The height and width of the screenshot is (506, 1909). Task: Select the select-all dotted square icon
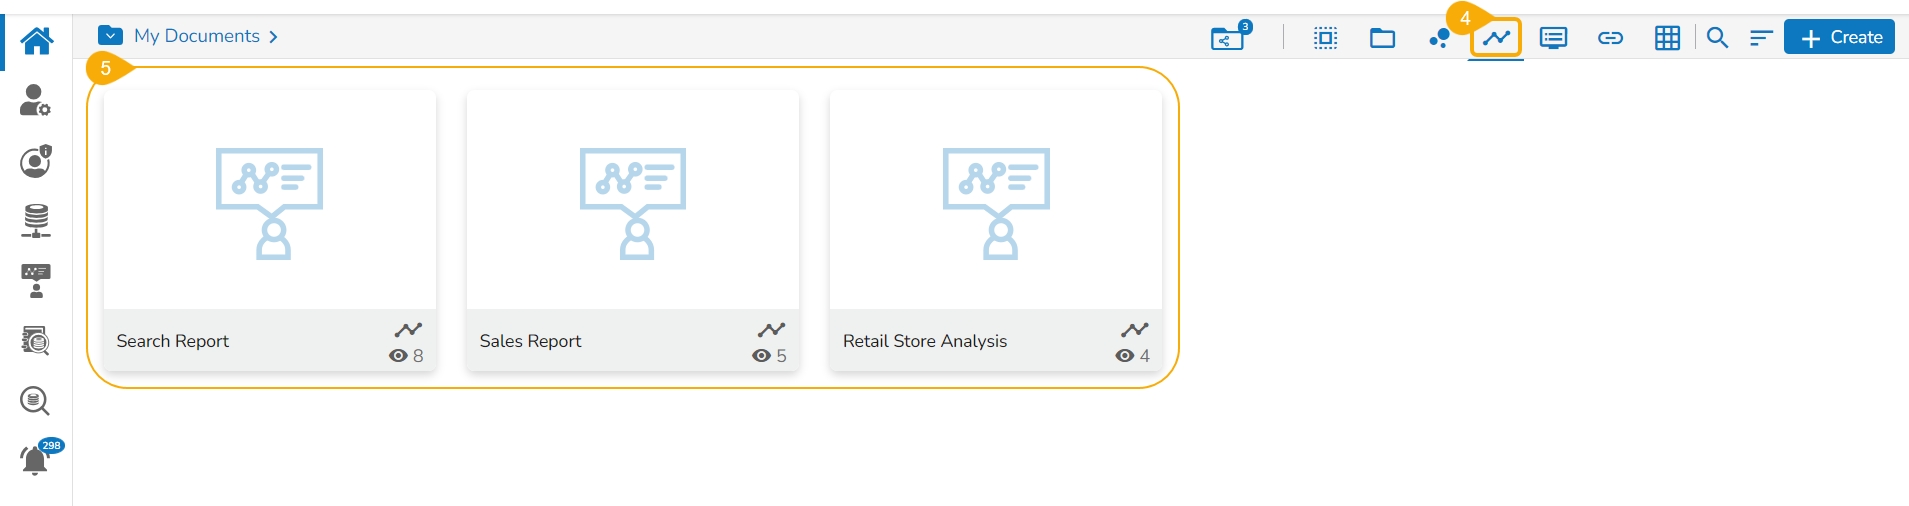coord(1325,38)
